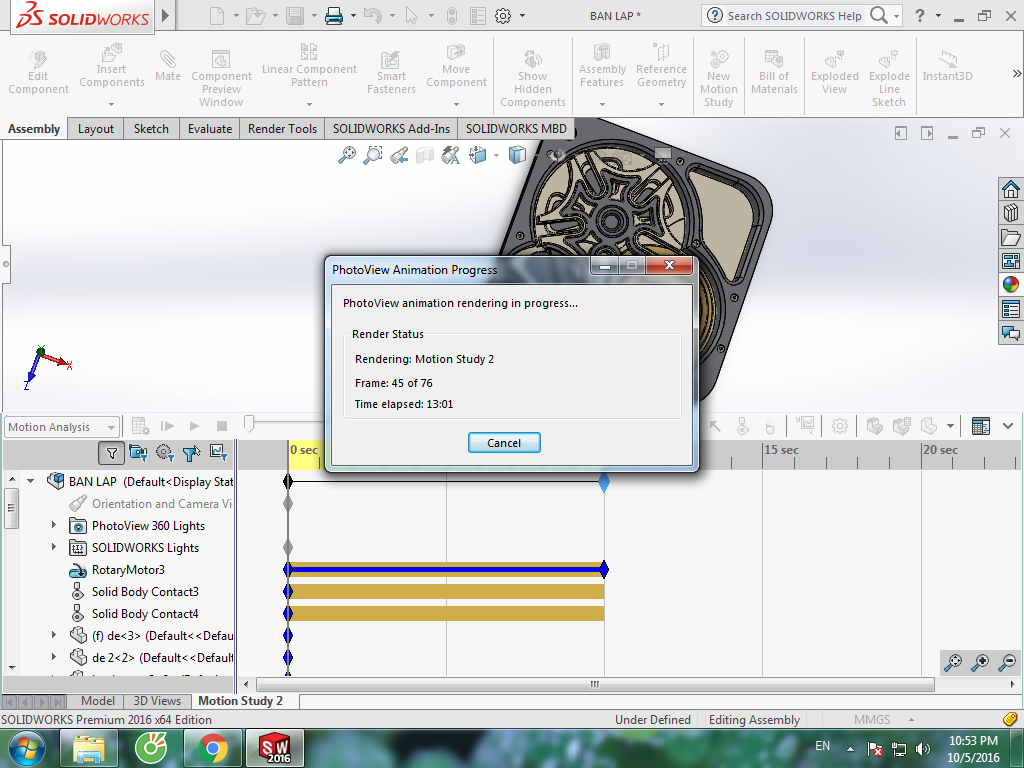The image size is (1024, 768).
Task: Open the Options gear icon
Action: tap(503, 16)
